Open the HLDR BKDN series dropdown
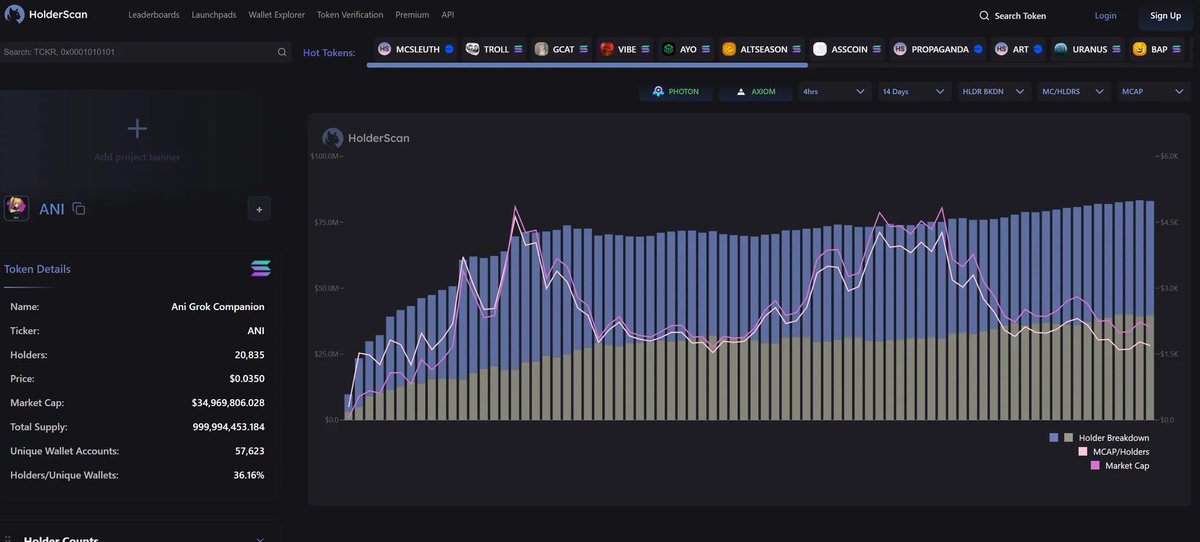Image resolution: width=1200 pixels, height=542 pixels. click(x=994, y=91)
